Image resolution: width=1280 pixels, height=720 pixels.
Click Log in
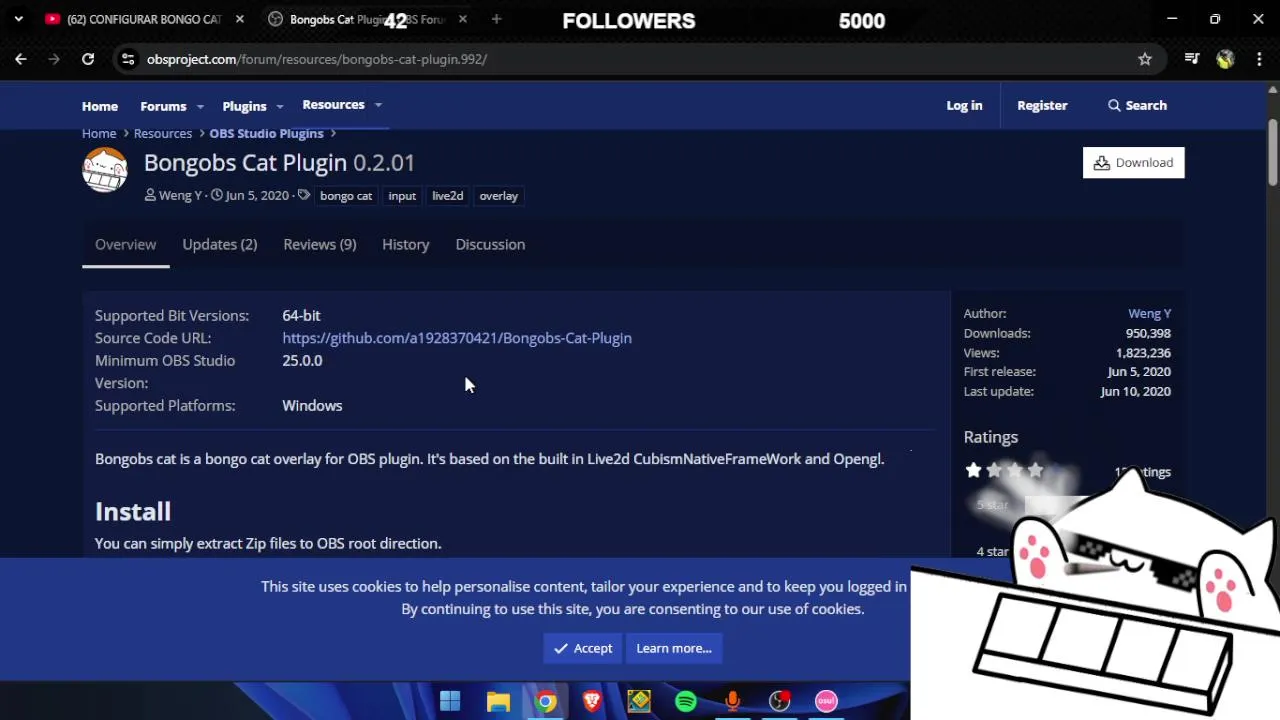click(x=964, y=105)
